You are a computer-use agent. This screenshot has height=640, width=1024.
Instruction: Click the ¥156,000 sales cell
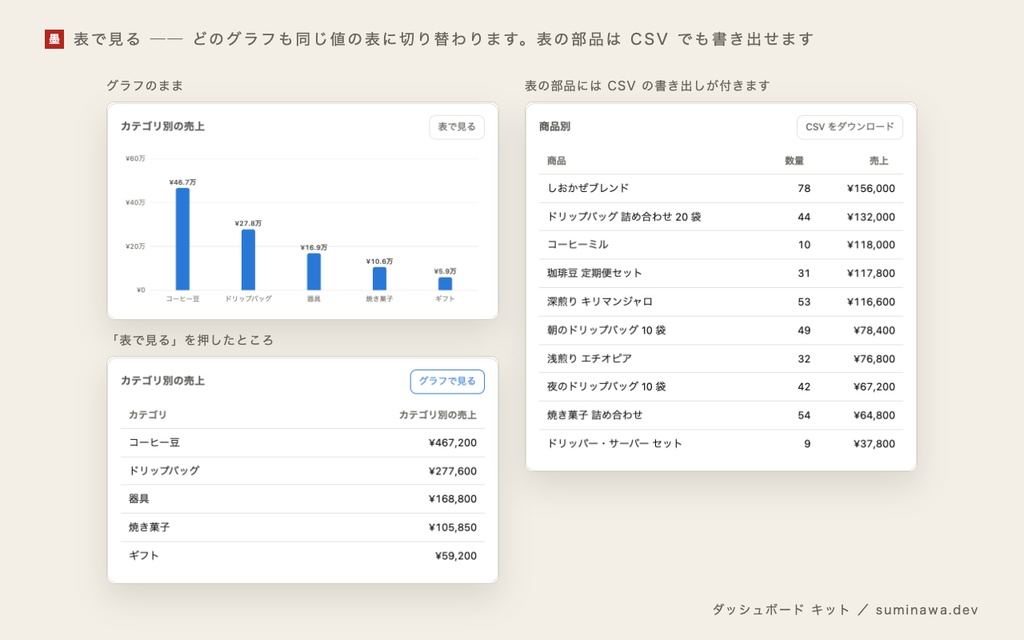(871, 188)
